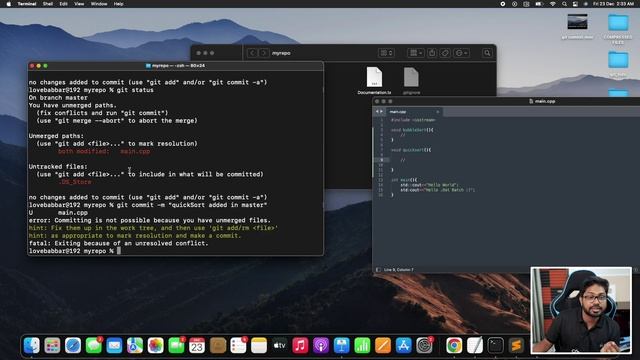Select the COMPRESSED FILES desktop folder
This screenshot has width=640, height=360.
click(618, 29)
